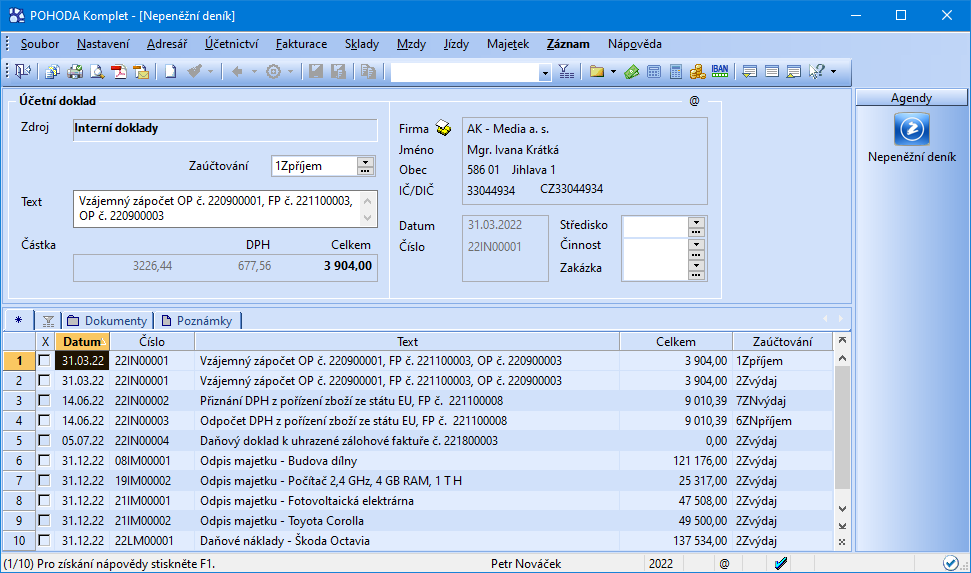The height and width of the screenshot is (573, 971).
Task: Open the first calculator icon
Action: pyautogui.click(x=654, y=72)
